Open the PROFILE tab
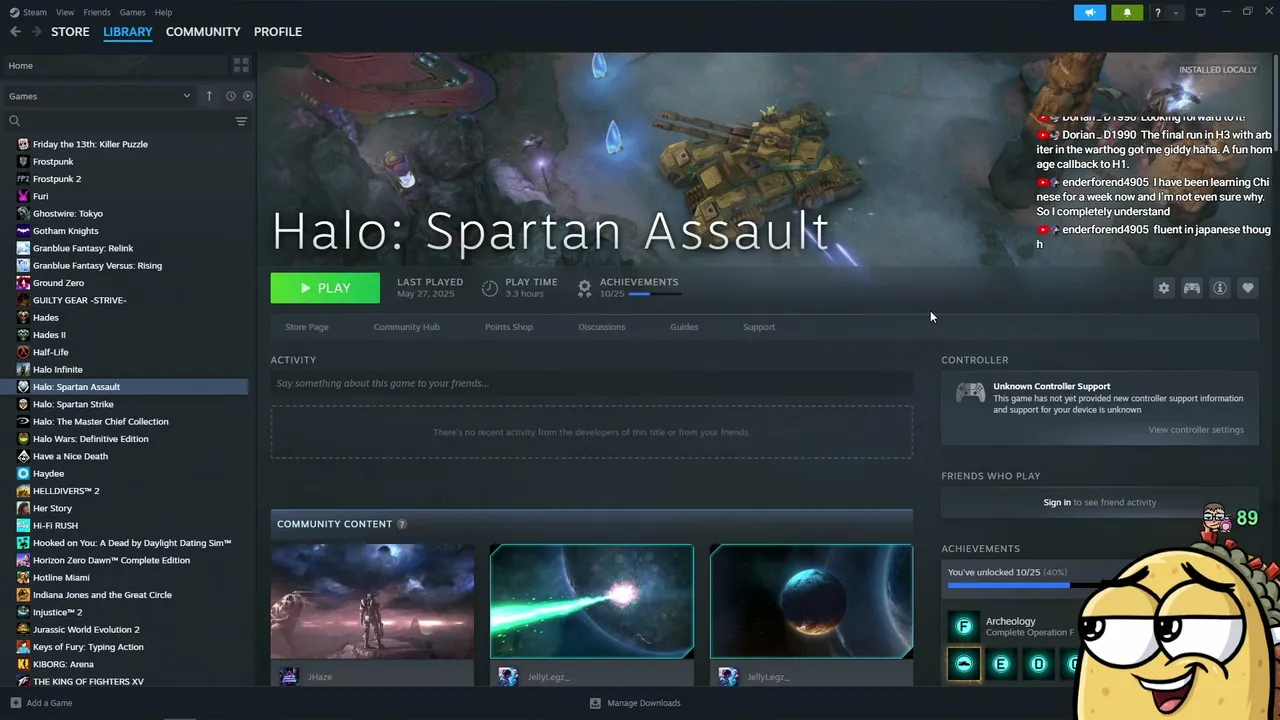1280x720 pixels. (278, 32)
